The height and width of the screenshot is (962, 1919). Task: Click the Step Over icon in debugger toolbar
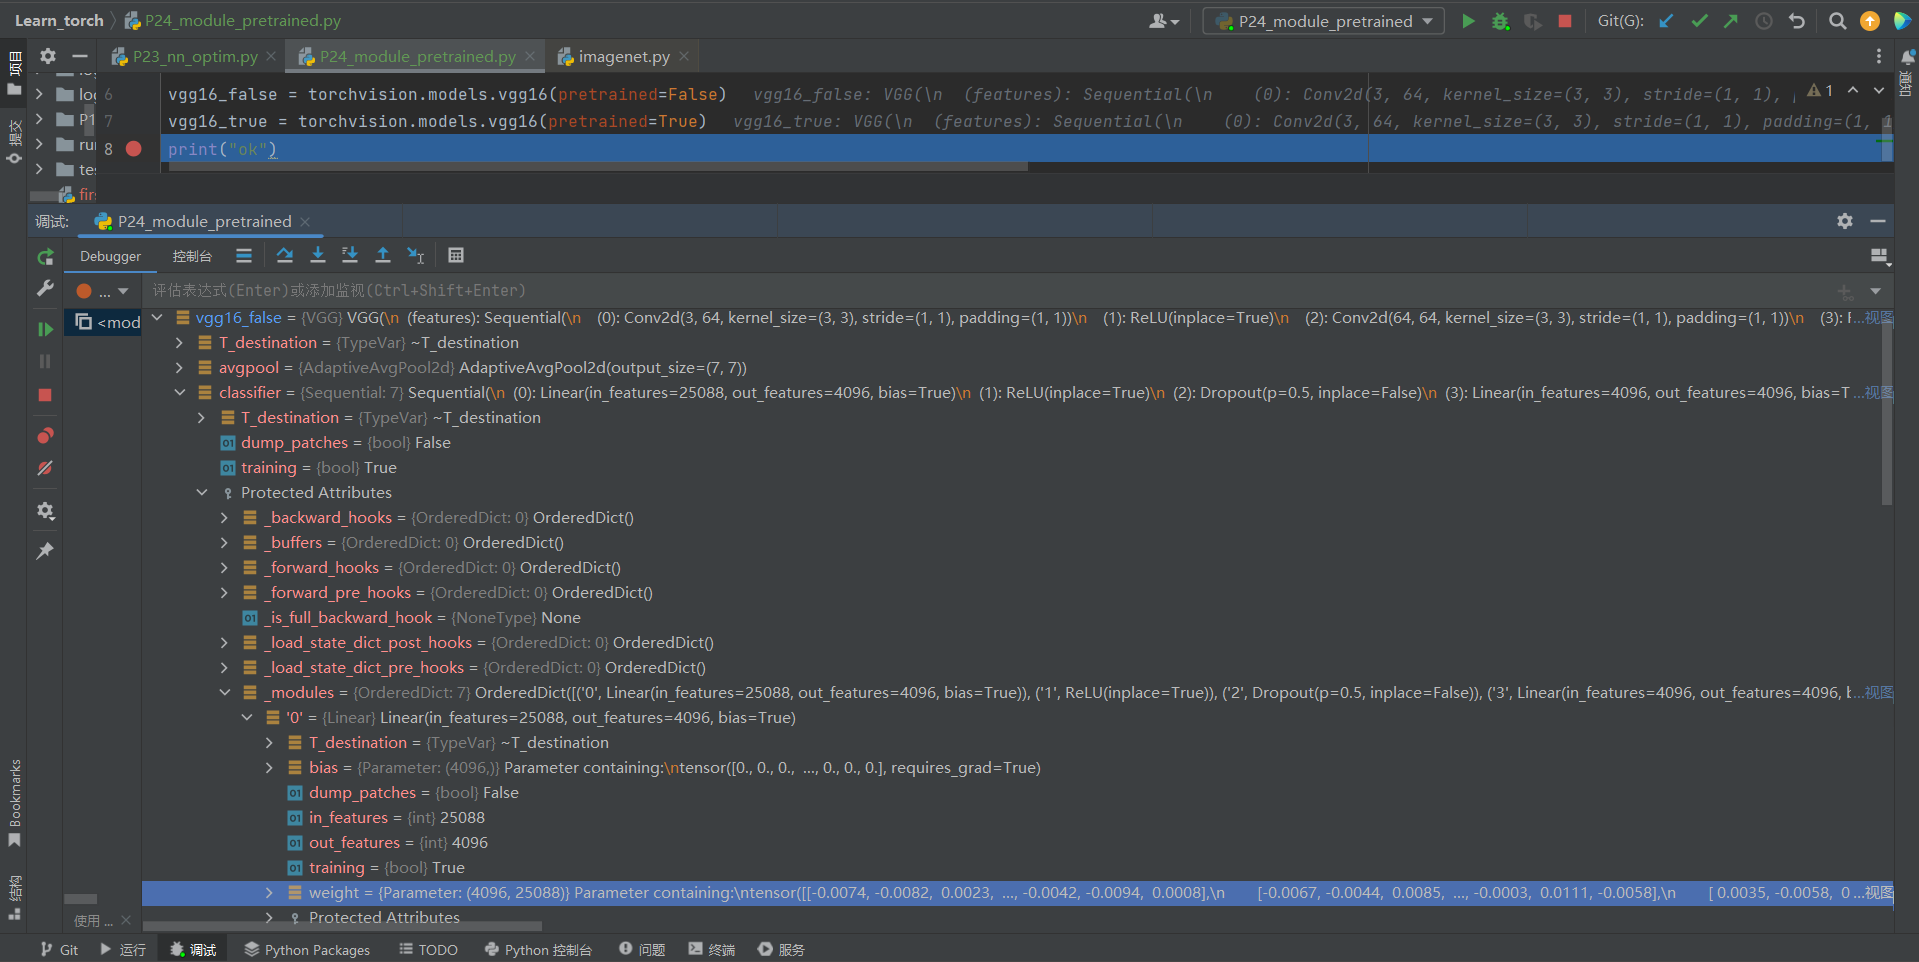pos(285,255)
